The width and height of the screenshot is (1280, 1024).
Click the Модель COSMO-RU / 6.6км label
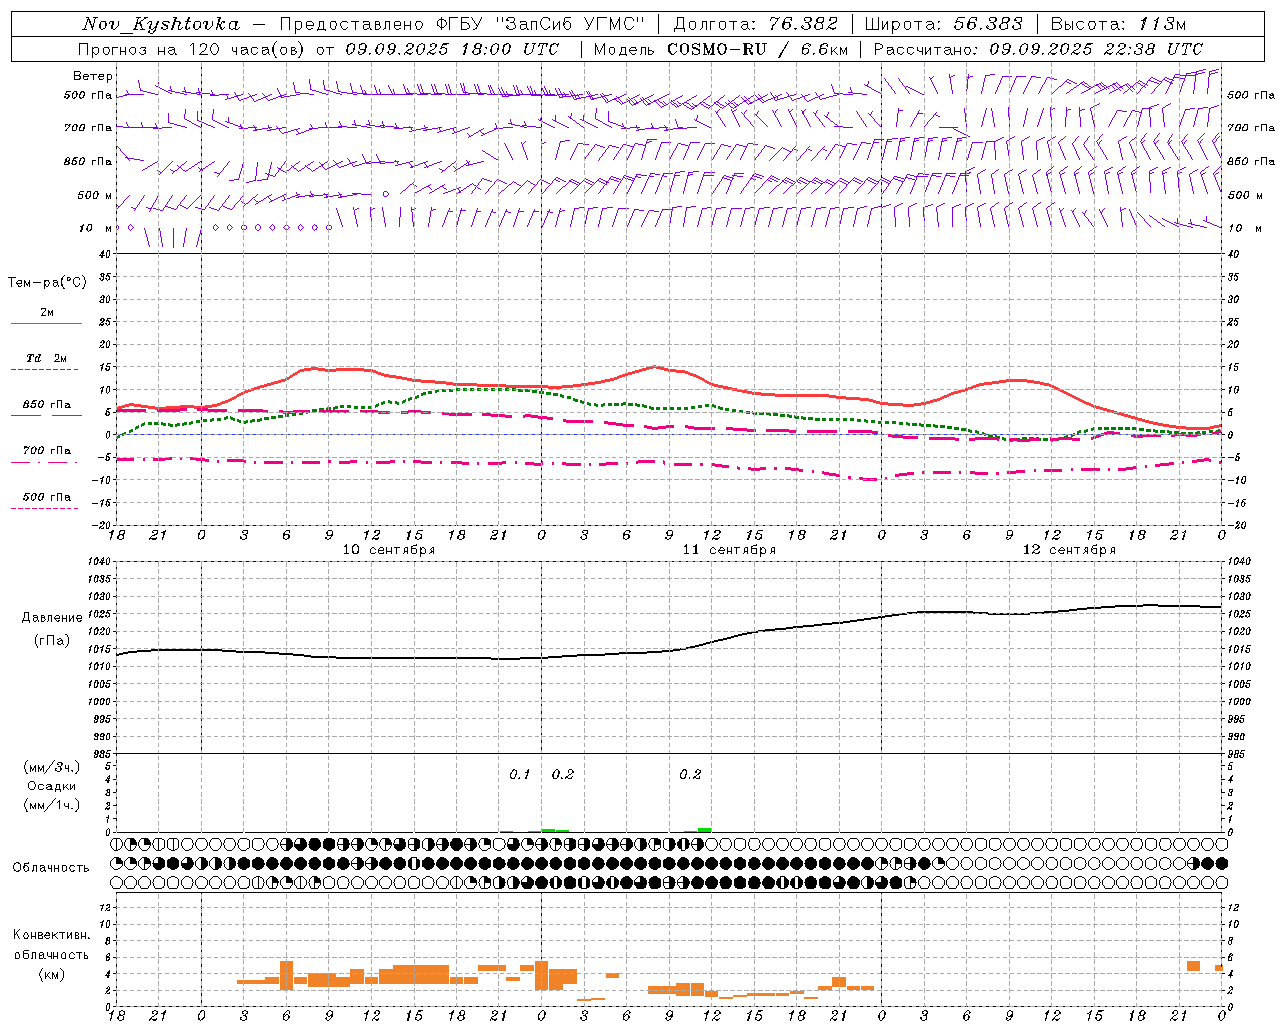pyautogui.click(x=721, y=49)
